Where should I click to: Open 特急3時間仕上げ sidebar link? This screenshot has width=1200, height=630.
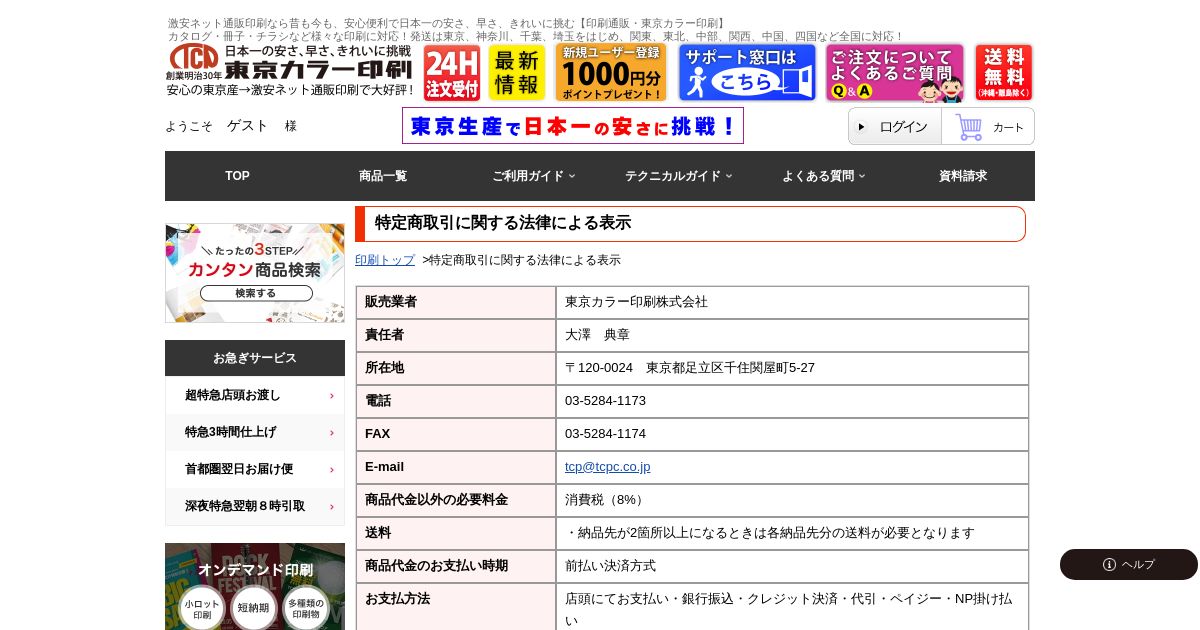(x=255, y=432)
